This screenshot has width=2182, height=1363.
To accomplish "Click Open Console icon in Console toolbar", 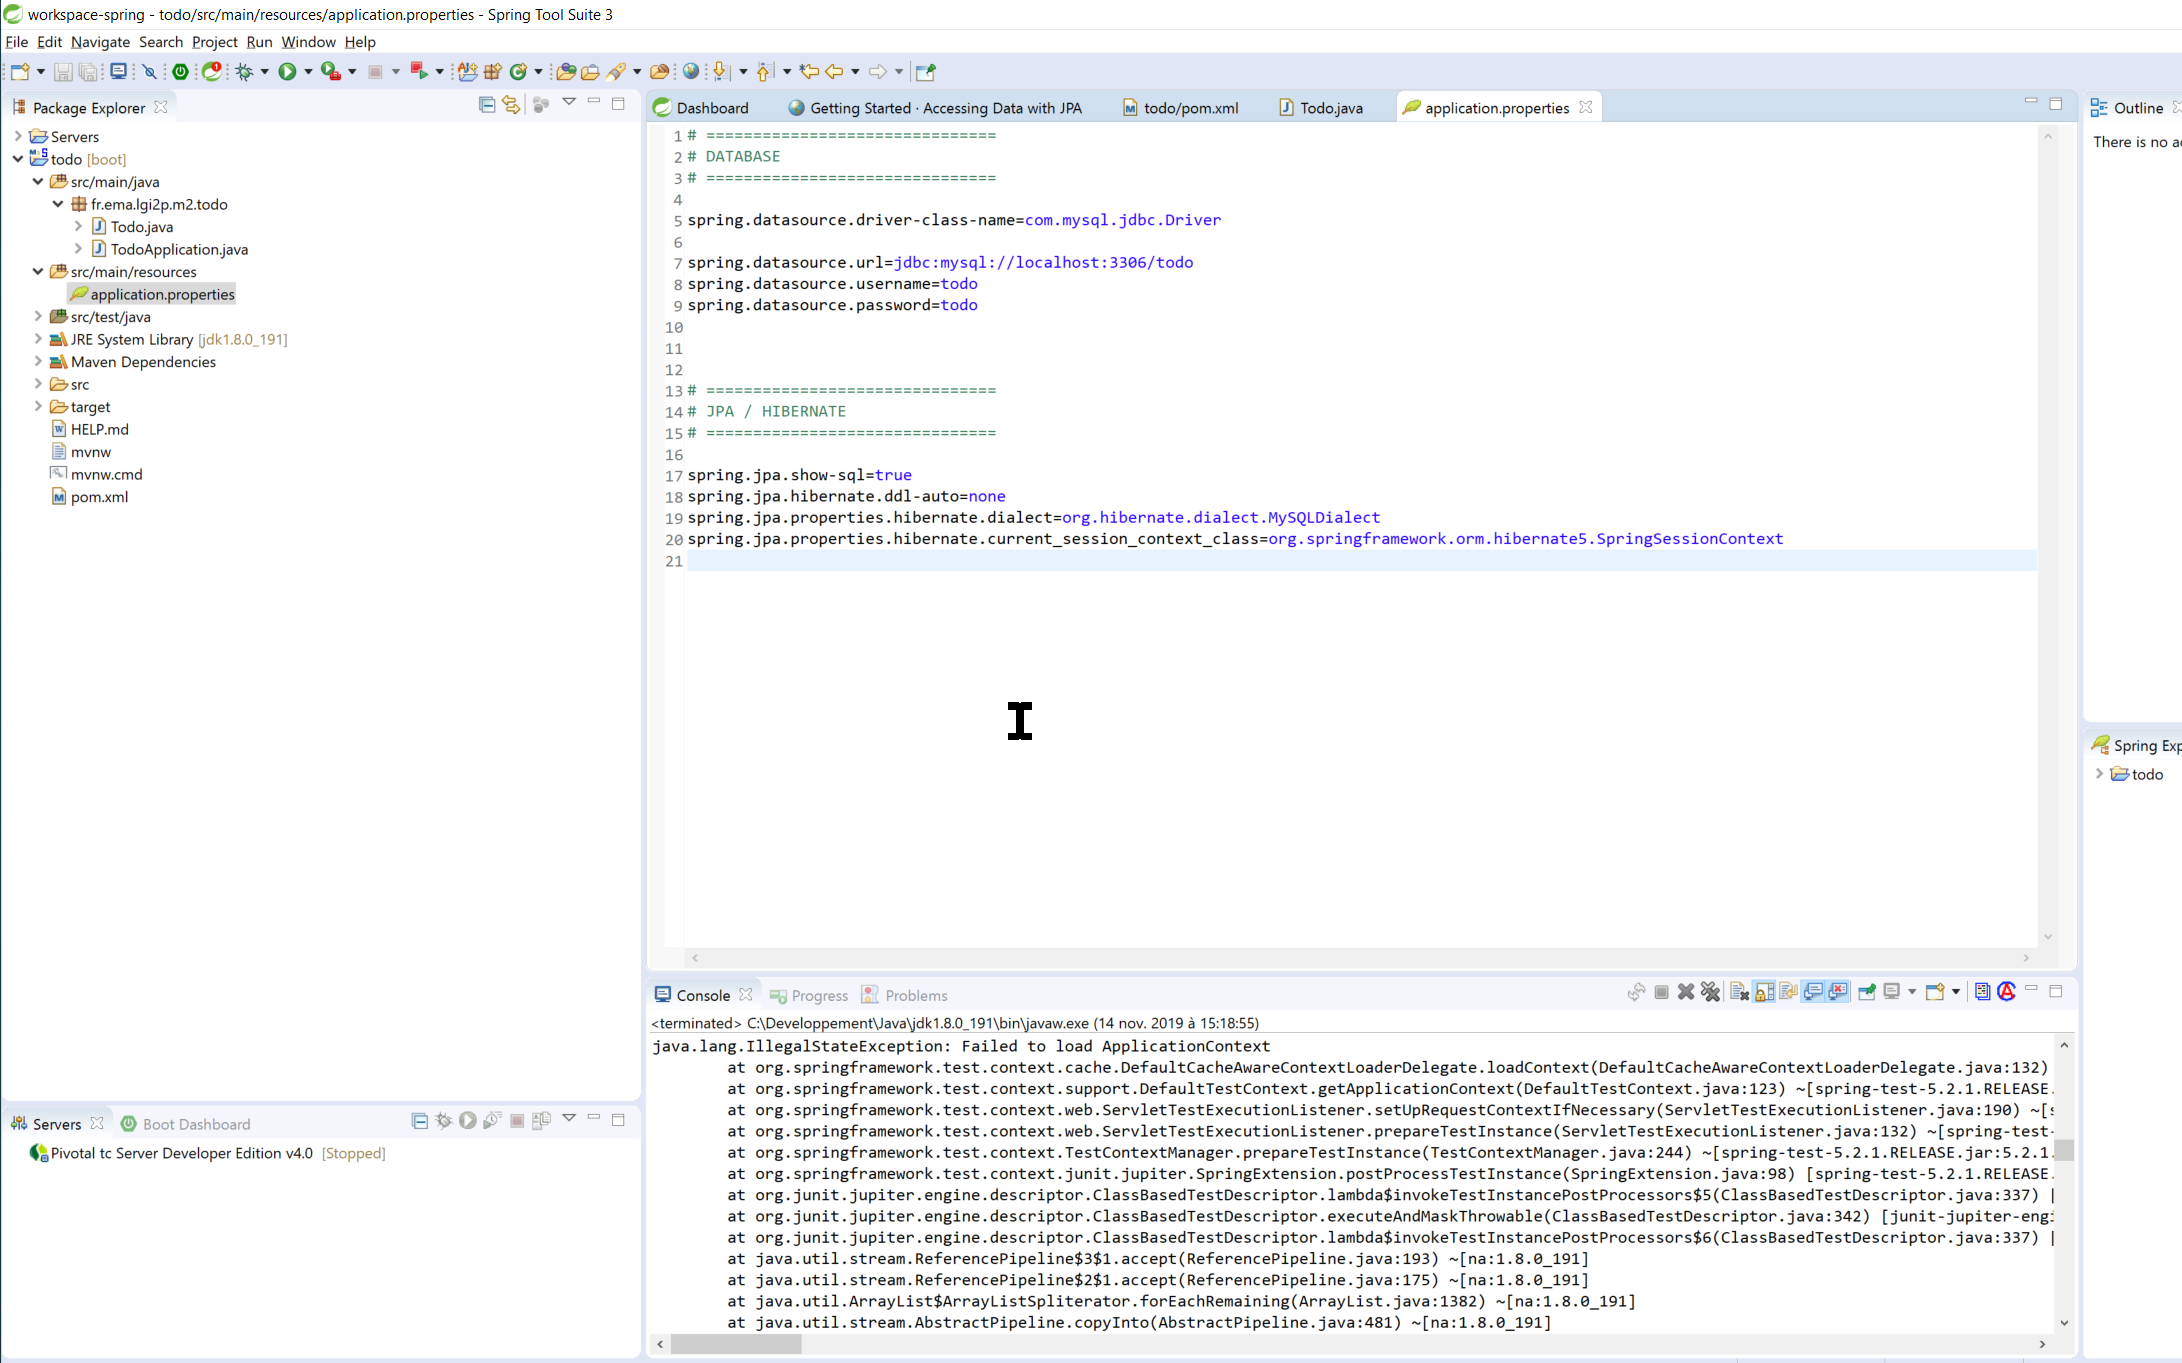I will point(1935,992).
